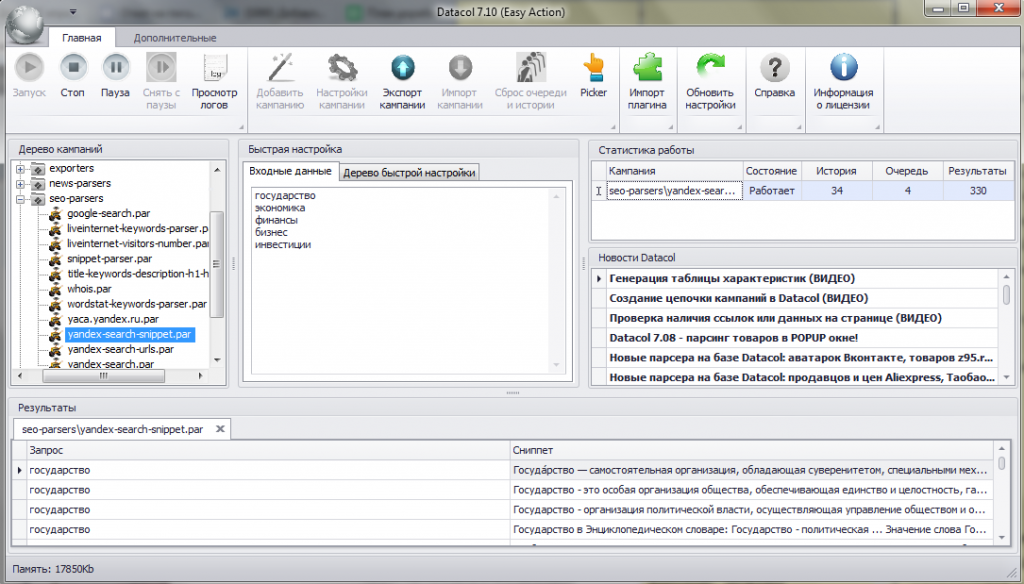
Task: Open news item Создание цепочки кампаний
Action: 738,298
